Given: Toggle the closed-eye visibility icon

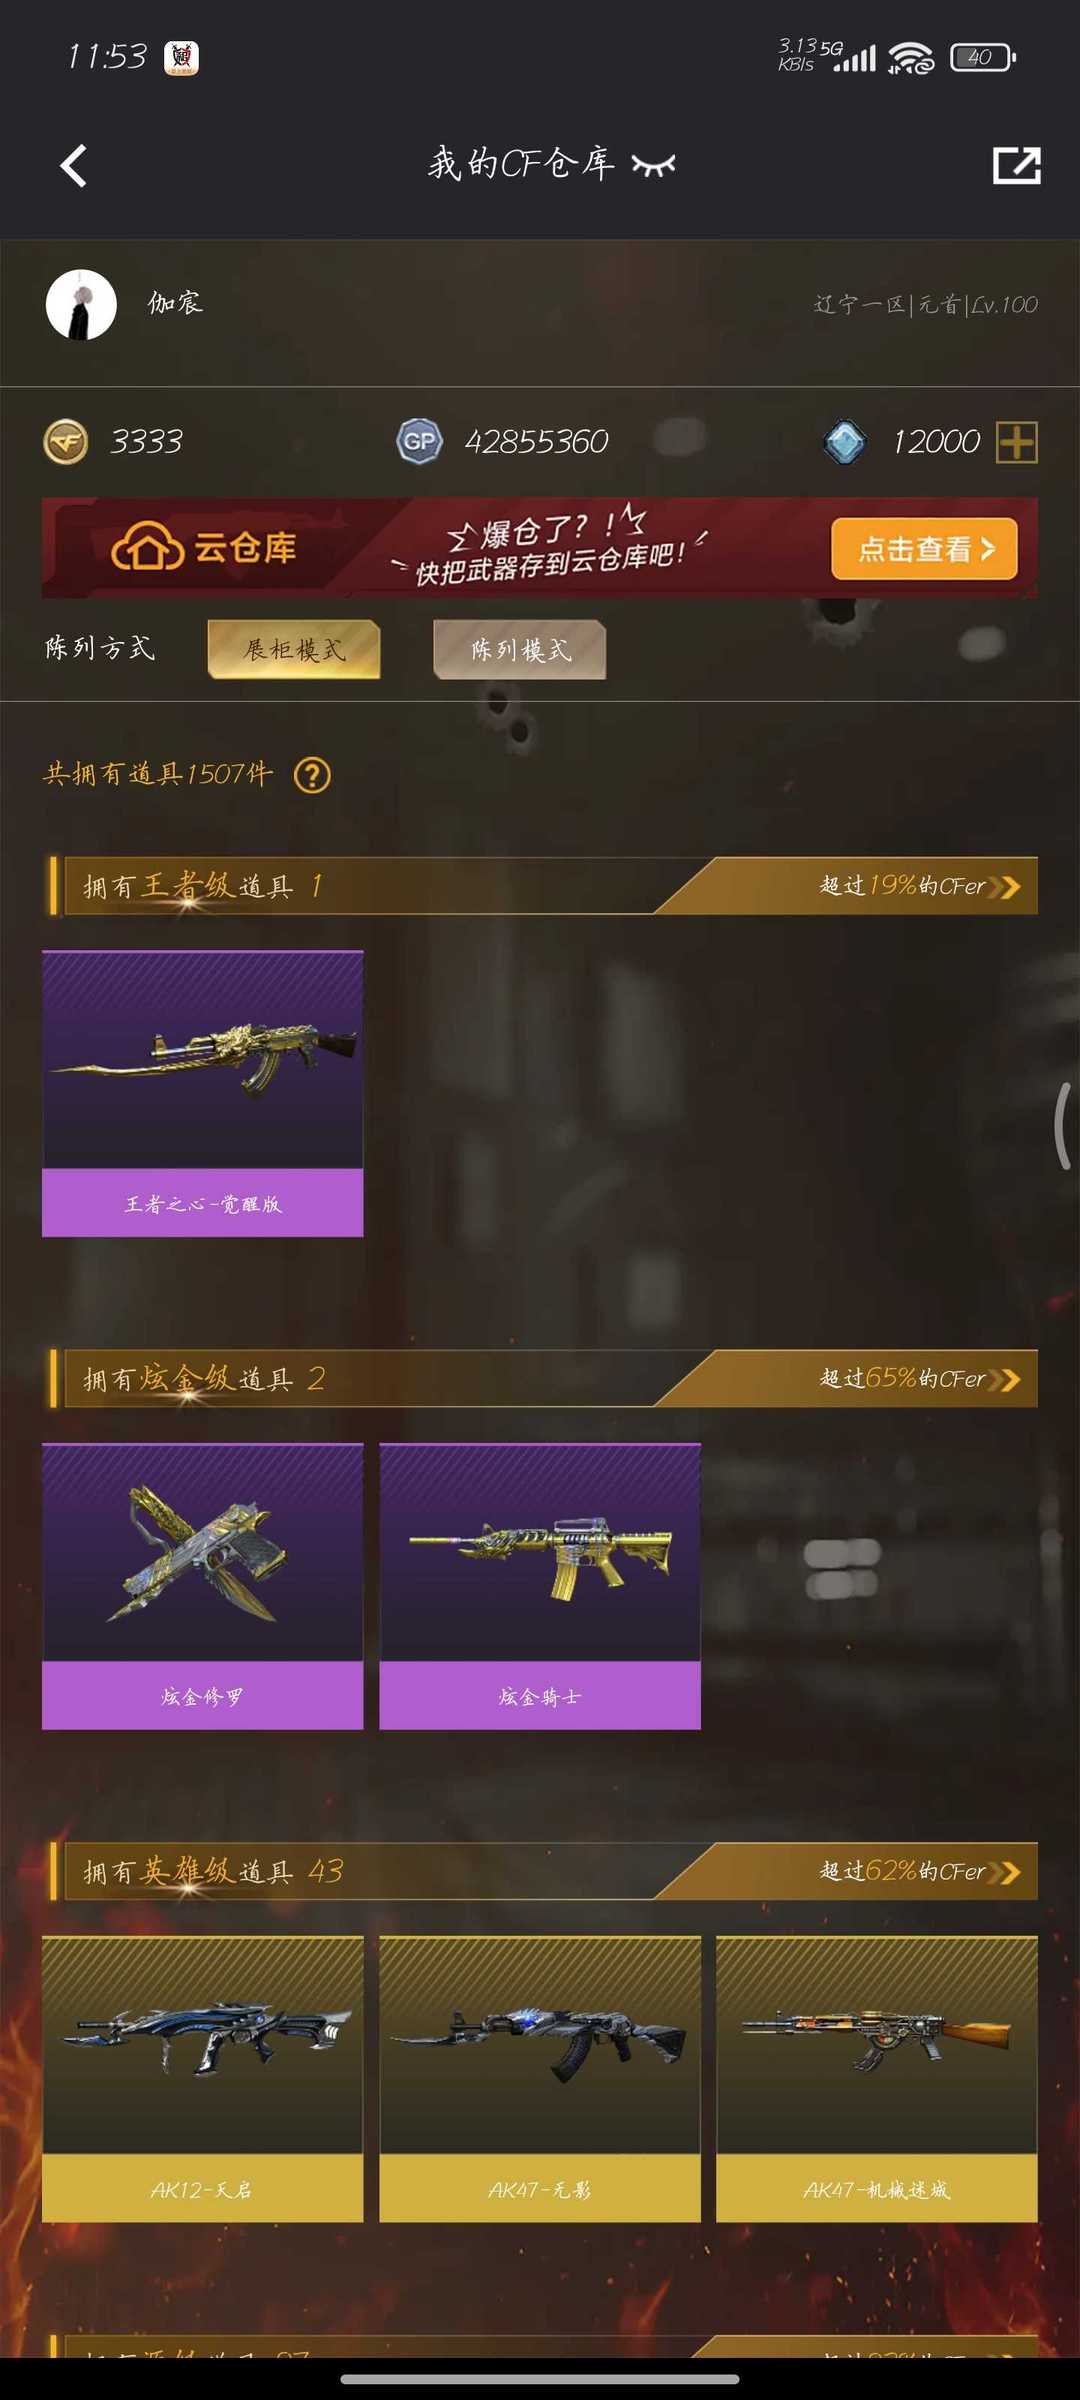Looking at the screenshot, I should pyautogui.click(x=654, y=165).
